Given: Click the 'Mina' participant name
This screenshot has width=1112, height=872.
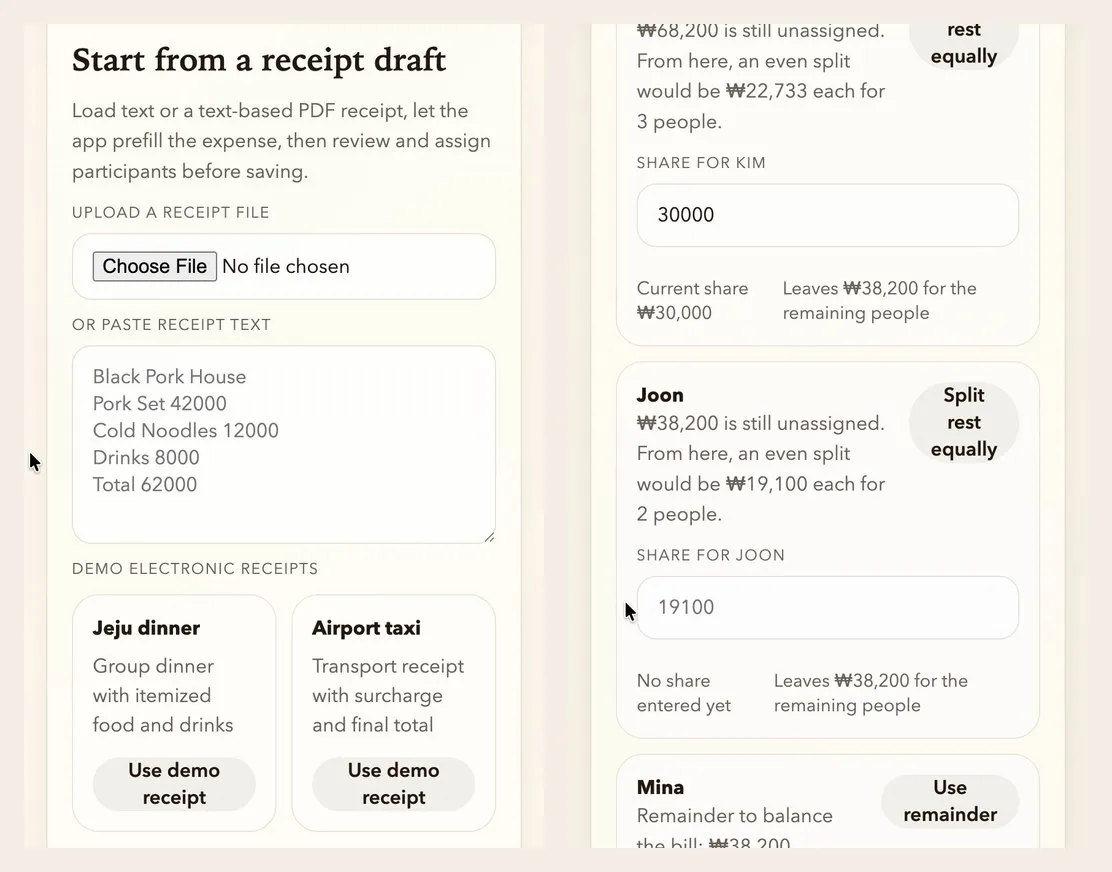Looking at the screenshot, I should pos(660,788).
